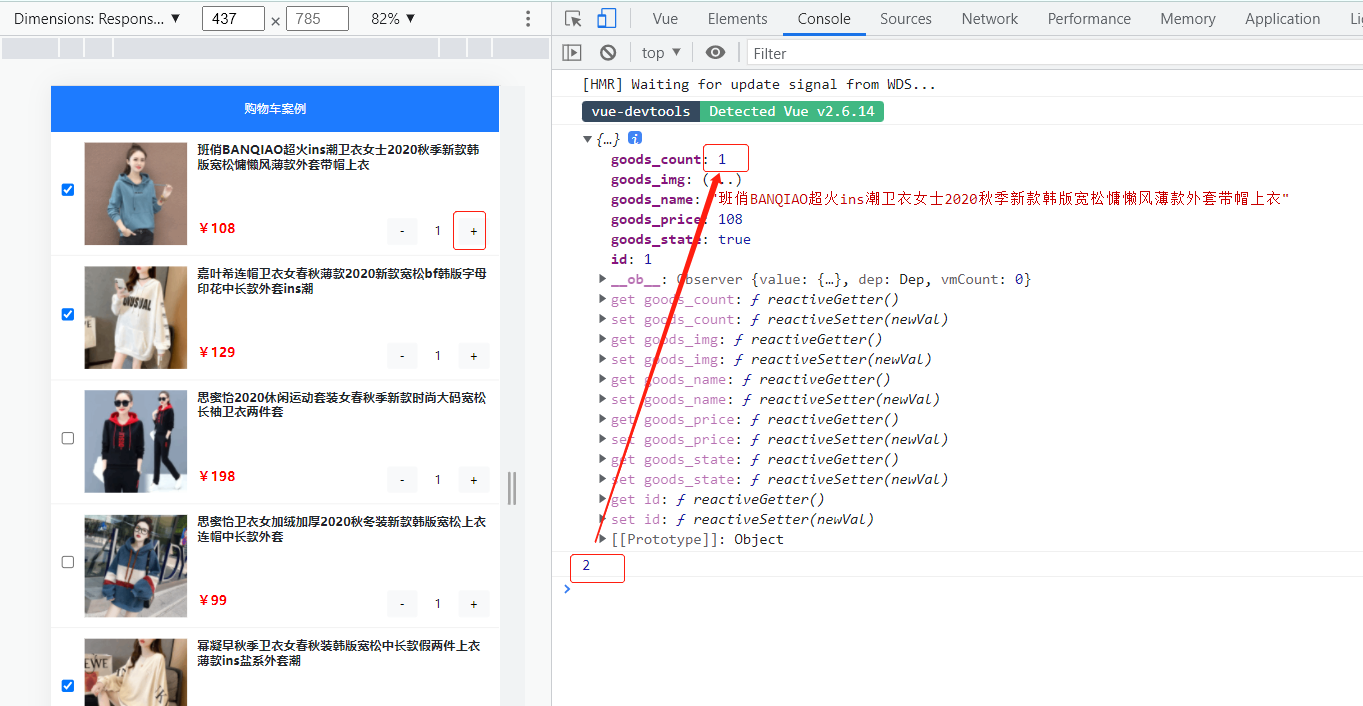
Task: Expand set goods_price reactiveSetter
Action: pyautogui.click(x=603, y=439)
